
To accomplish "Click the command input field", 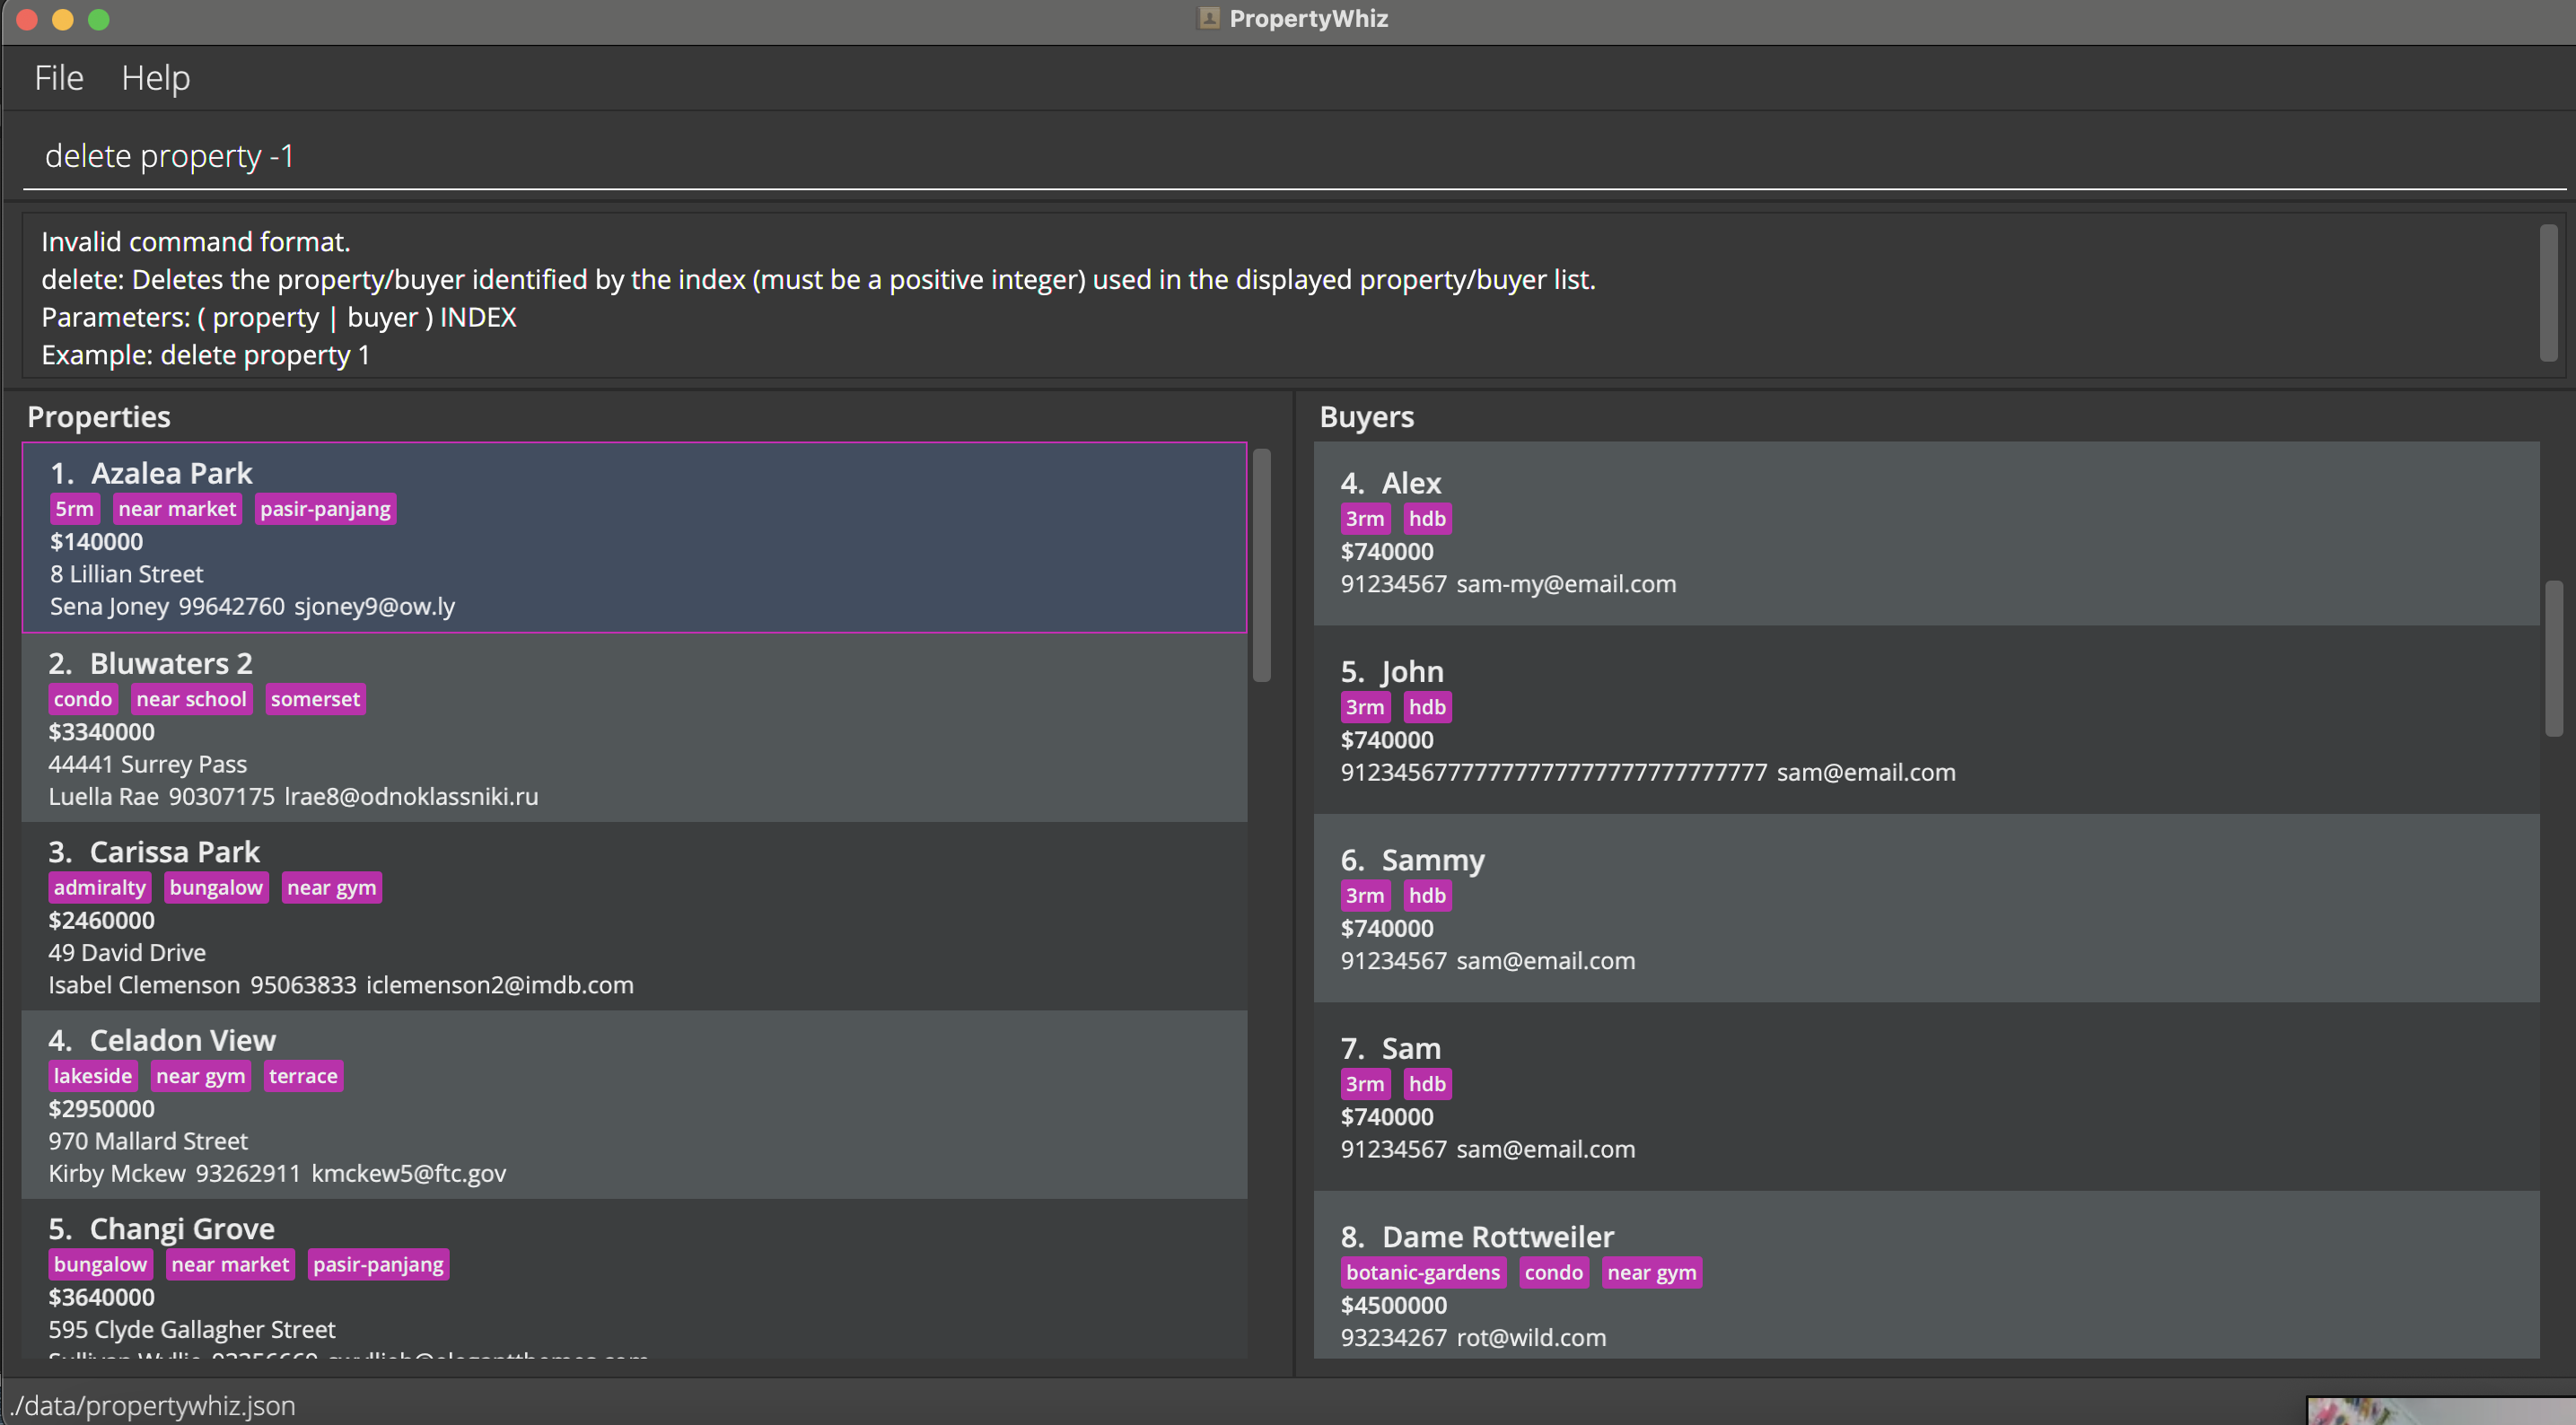I will [1290, 156].
